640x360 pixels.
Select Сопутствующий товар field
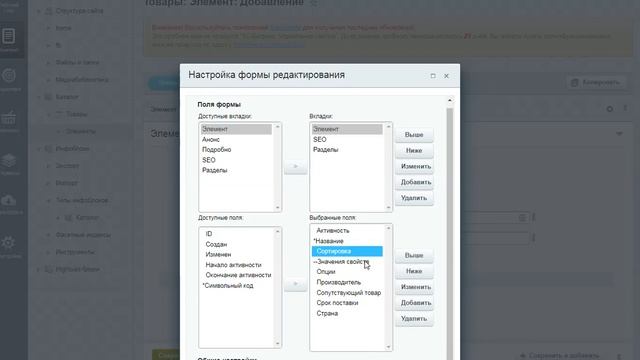(347, 293)
